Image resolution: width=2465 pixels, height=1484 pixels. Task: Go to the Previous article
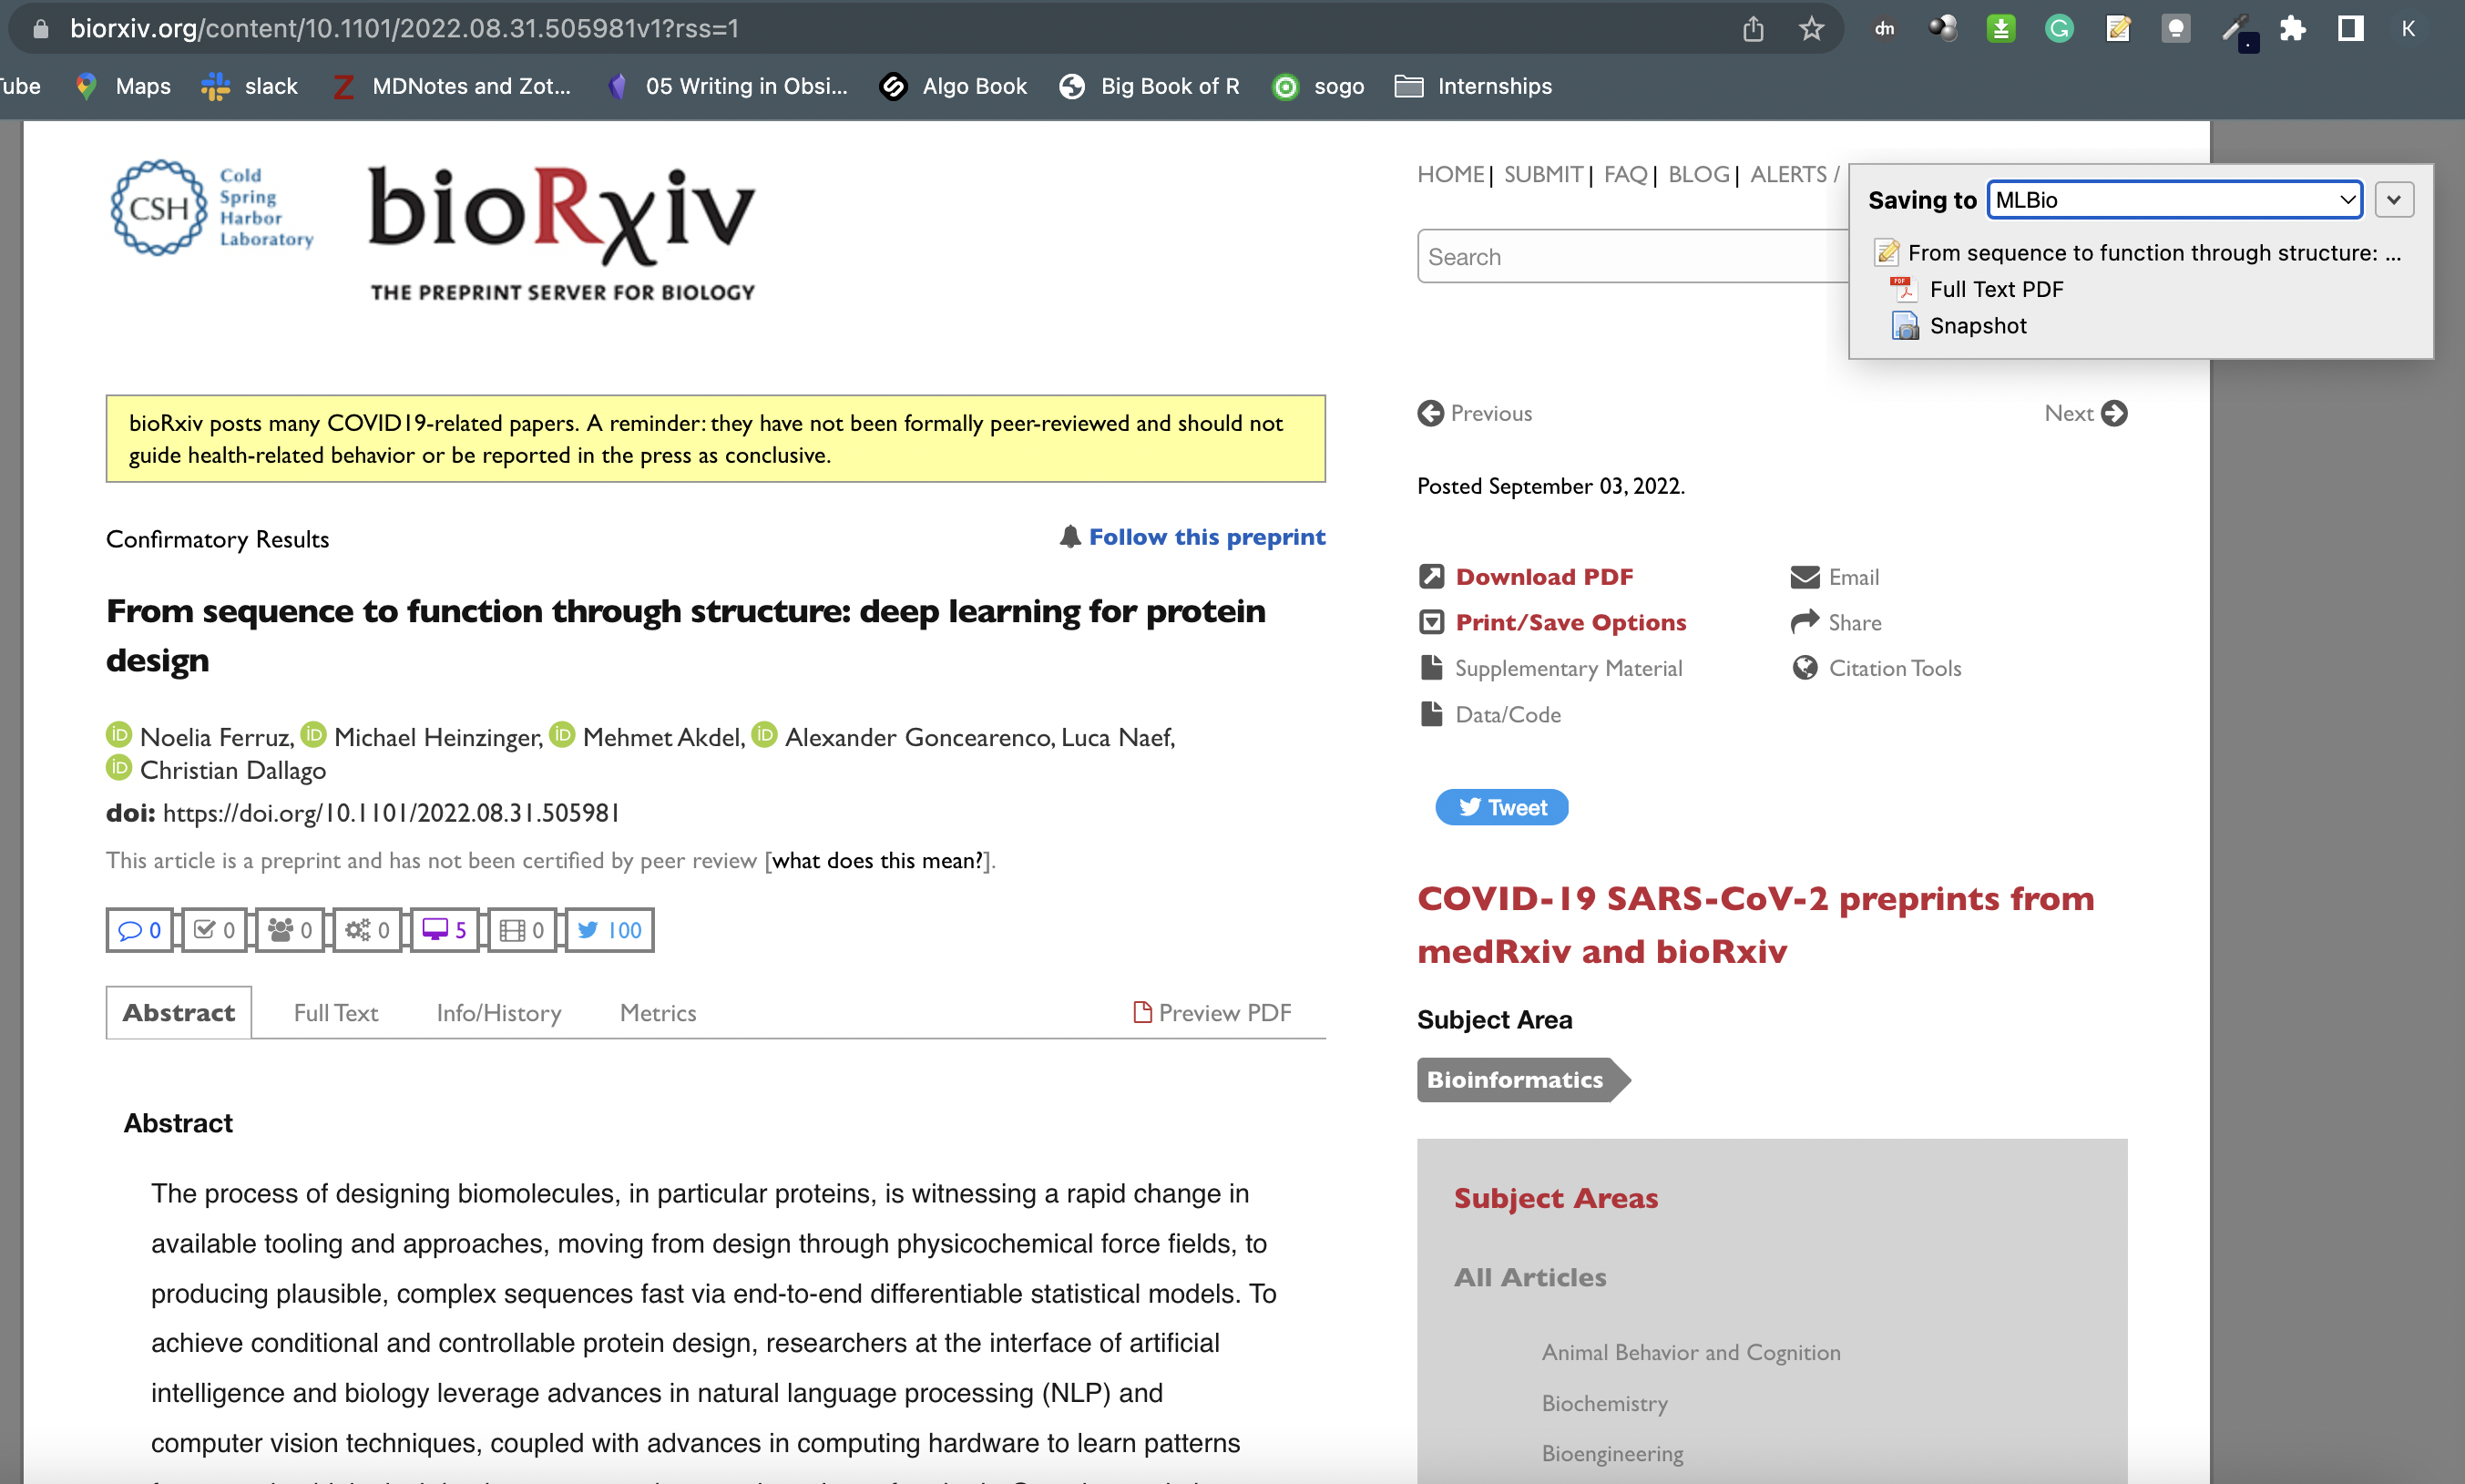pos(1474,413)
